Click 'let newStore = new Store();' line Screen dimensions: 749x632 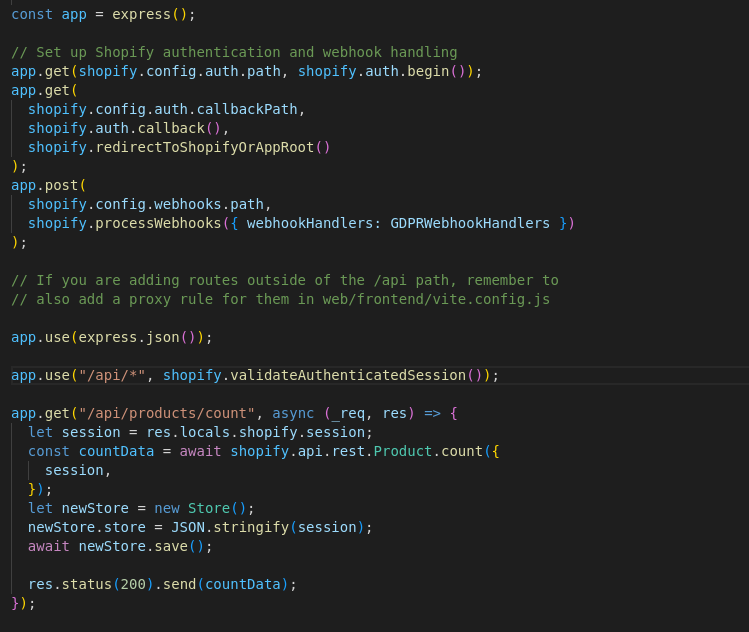[x=141, y=508]
